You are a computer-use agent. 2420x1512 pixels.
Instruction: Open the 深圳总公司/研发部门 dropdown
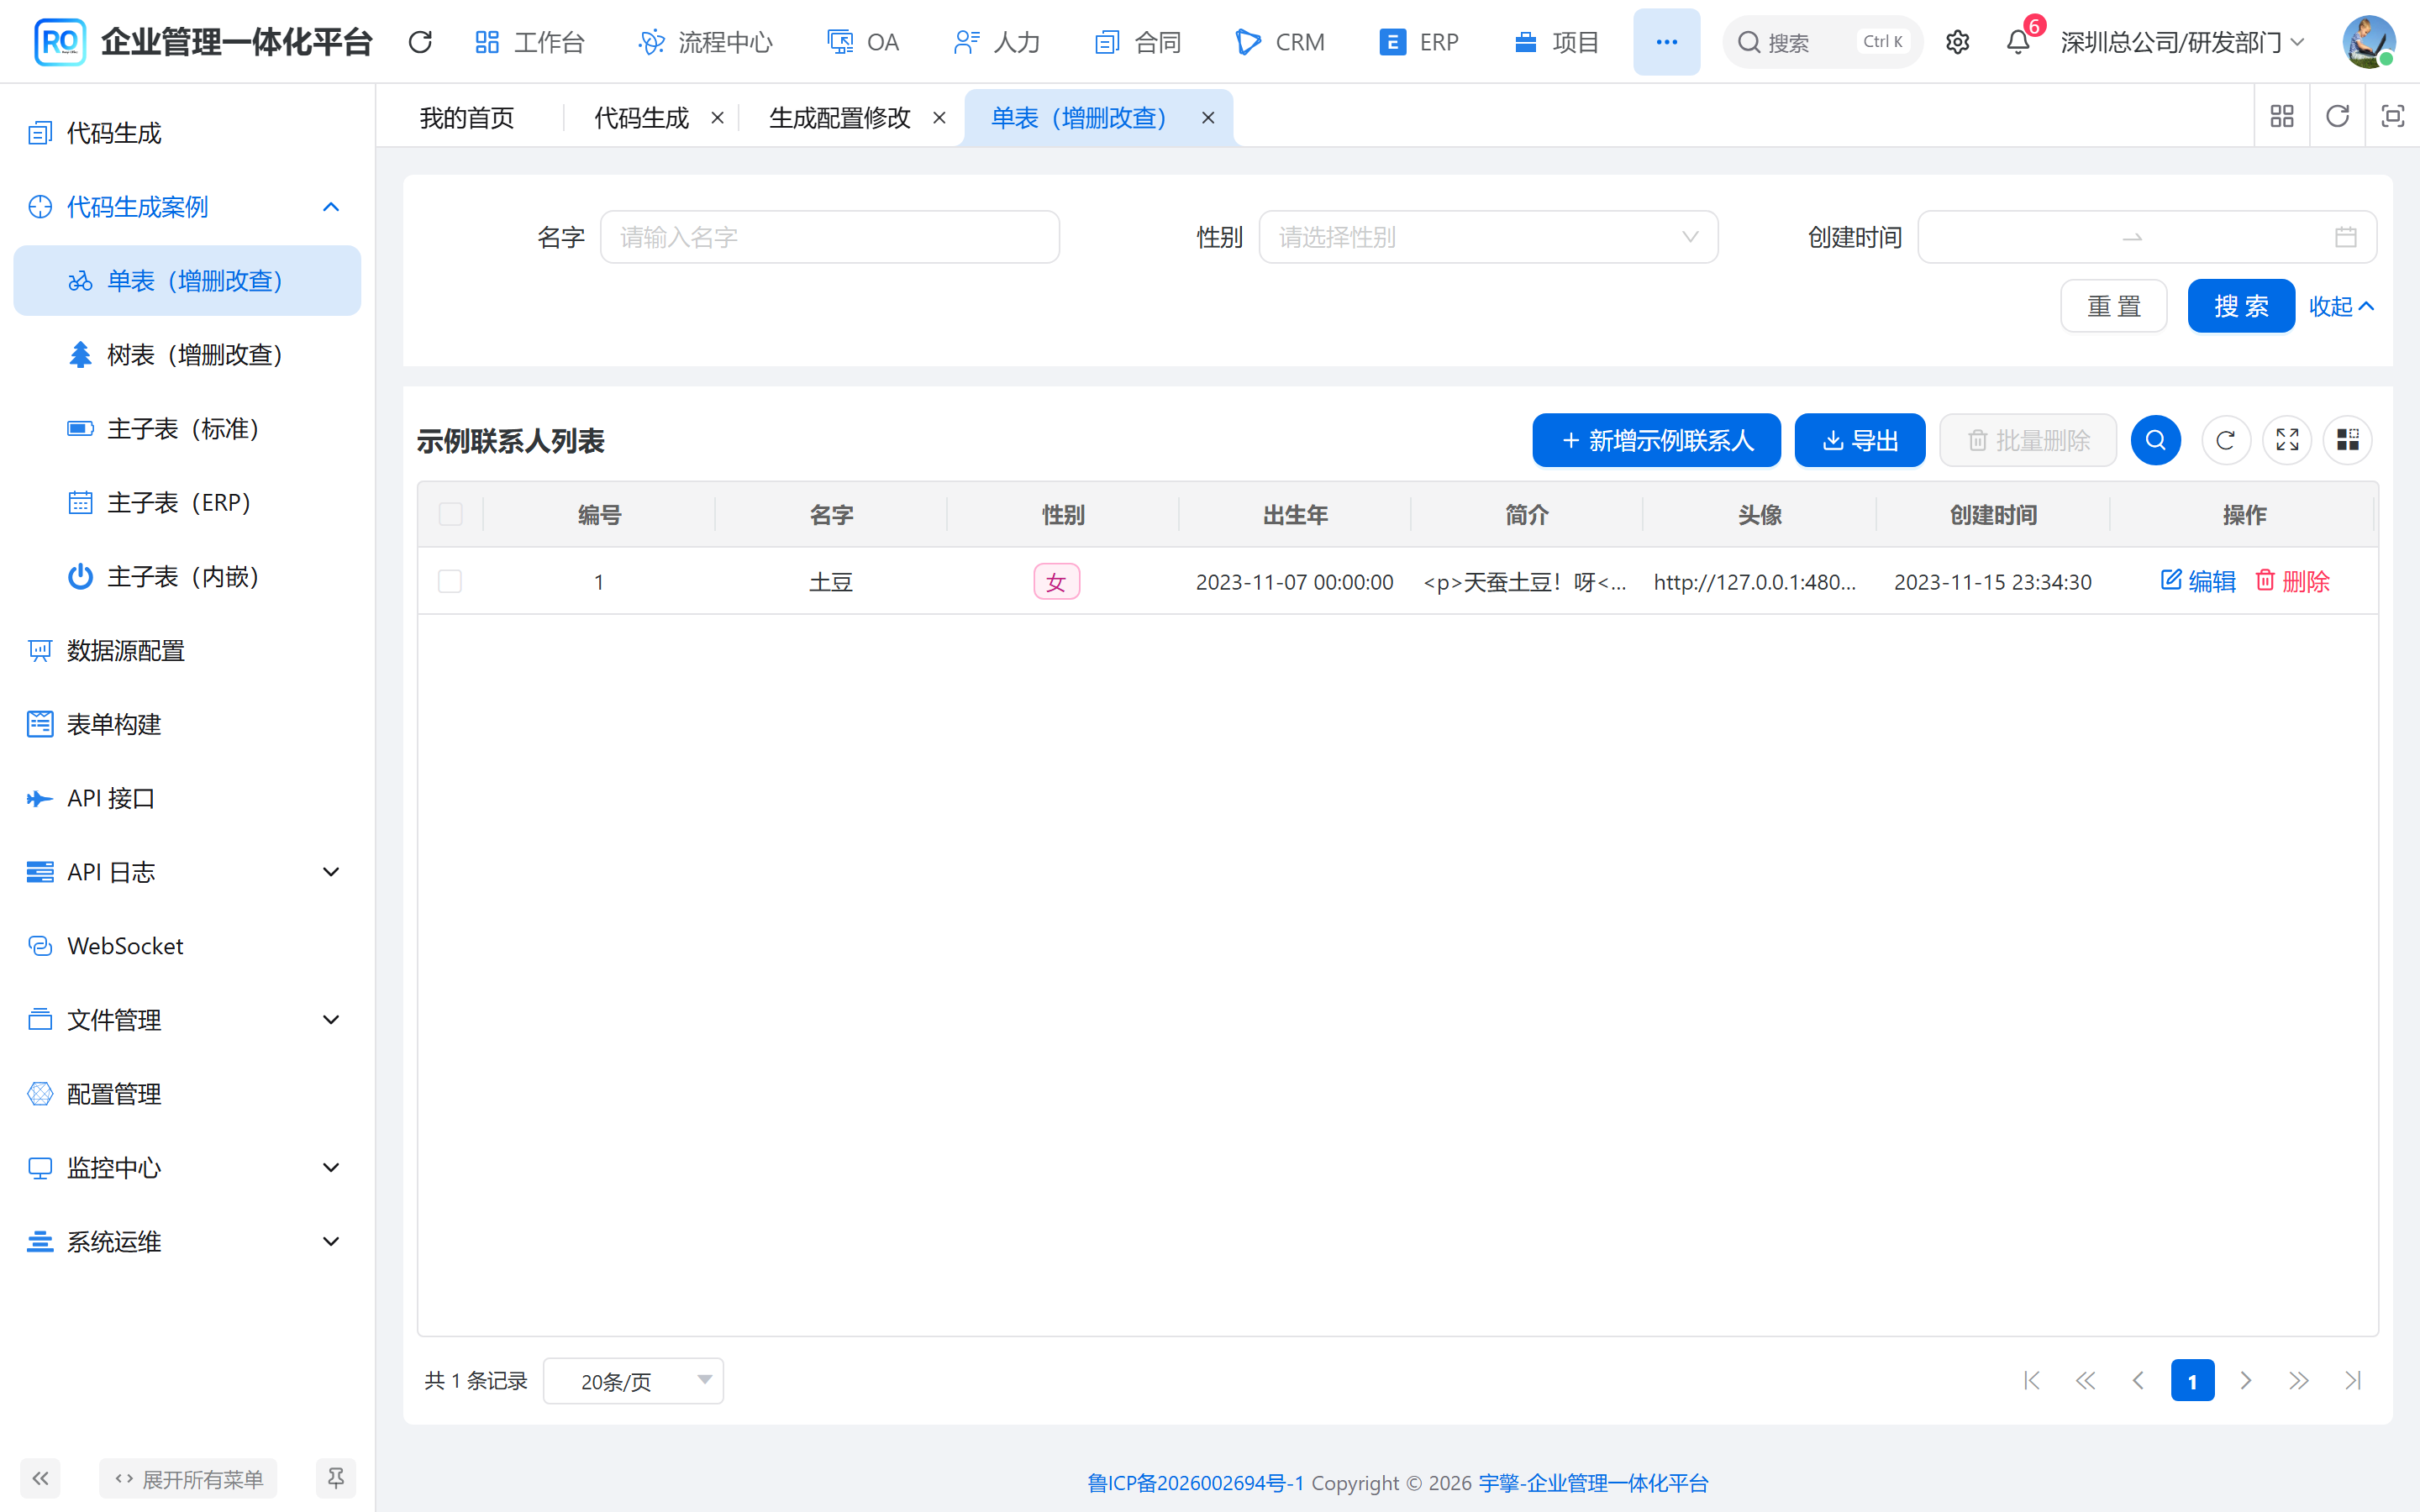(x=2183, y=42)
